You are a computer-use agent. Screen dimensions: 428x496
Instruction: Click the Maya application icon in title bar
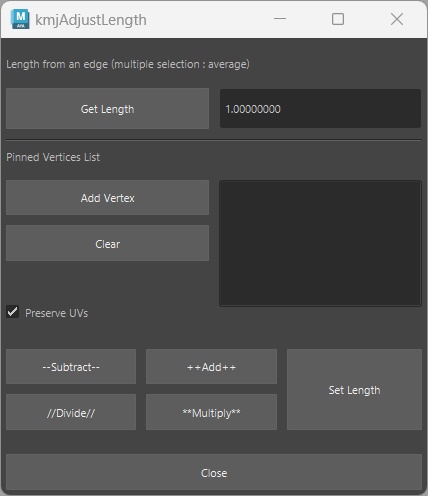click(x=20, y=19)
